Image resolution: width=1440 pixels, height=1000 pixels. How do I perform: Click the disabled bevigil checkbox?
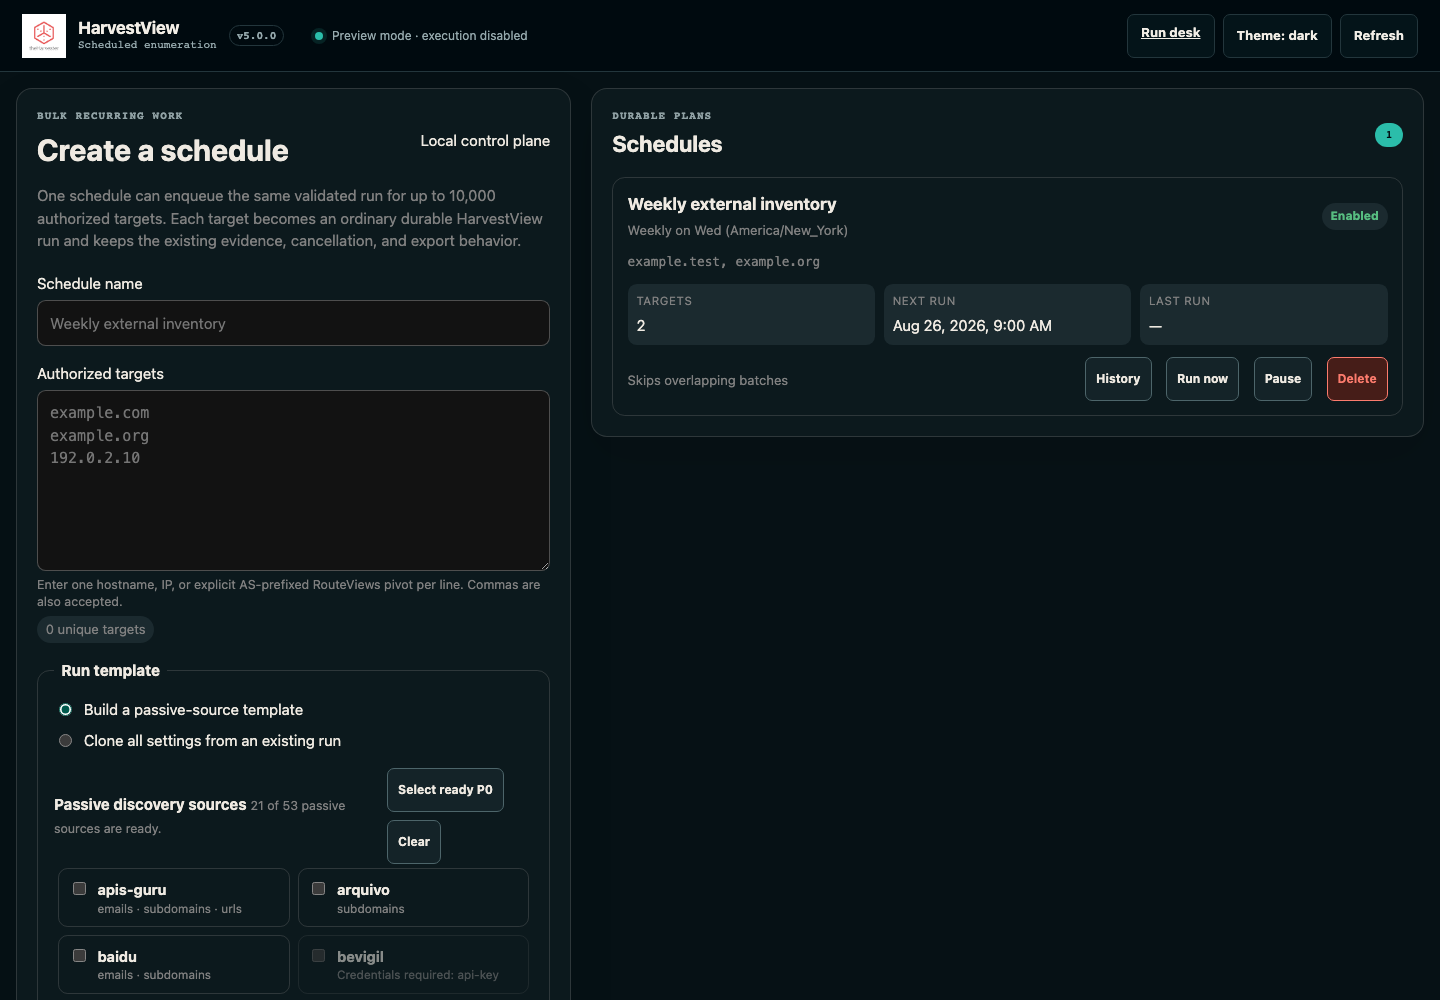319,956
